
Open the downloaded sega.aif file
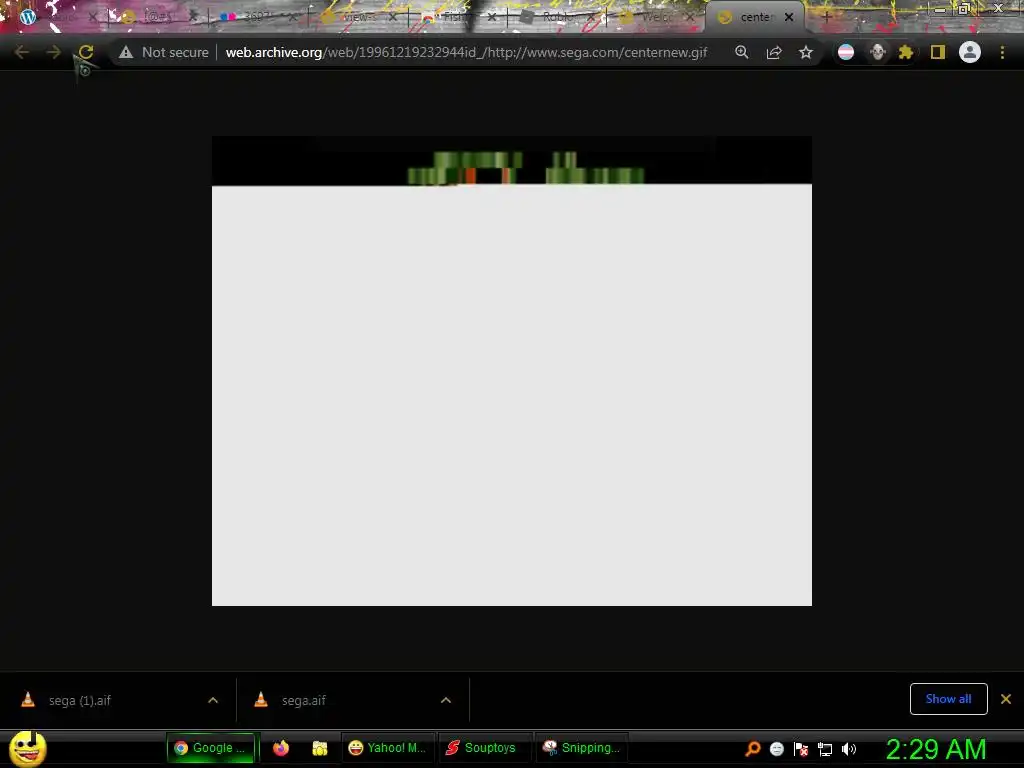[x=303, y=700]
